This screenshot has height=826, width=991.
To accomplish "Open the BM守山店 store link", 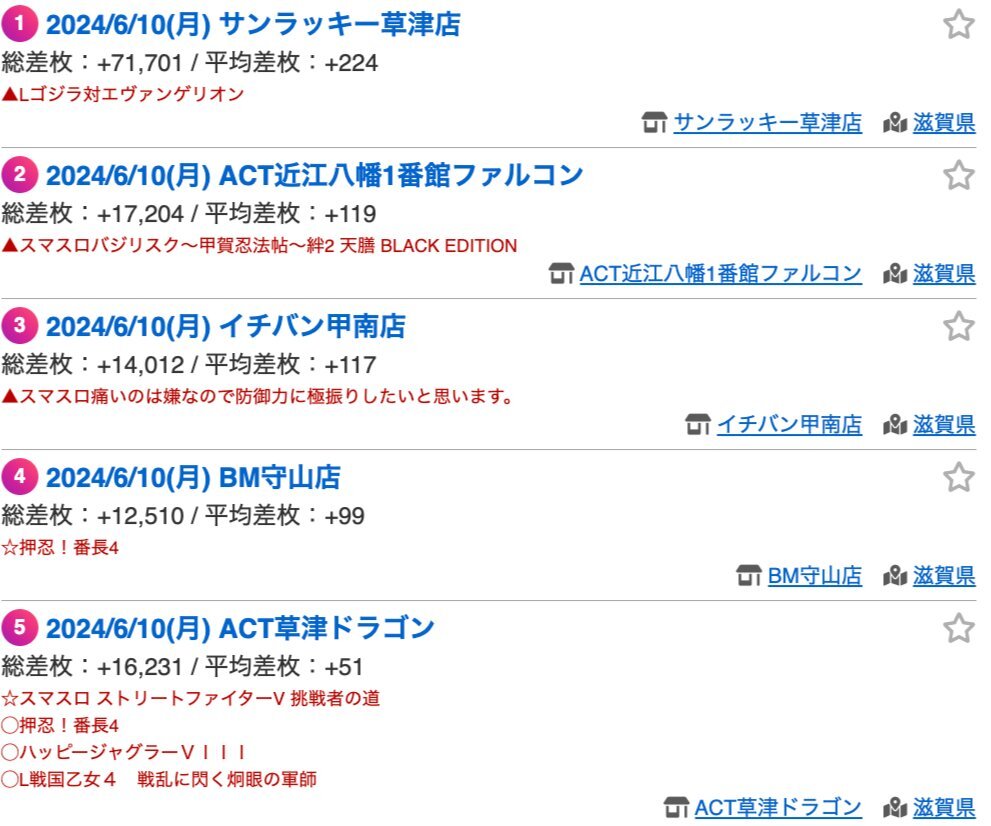I will tap(815, 576).
